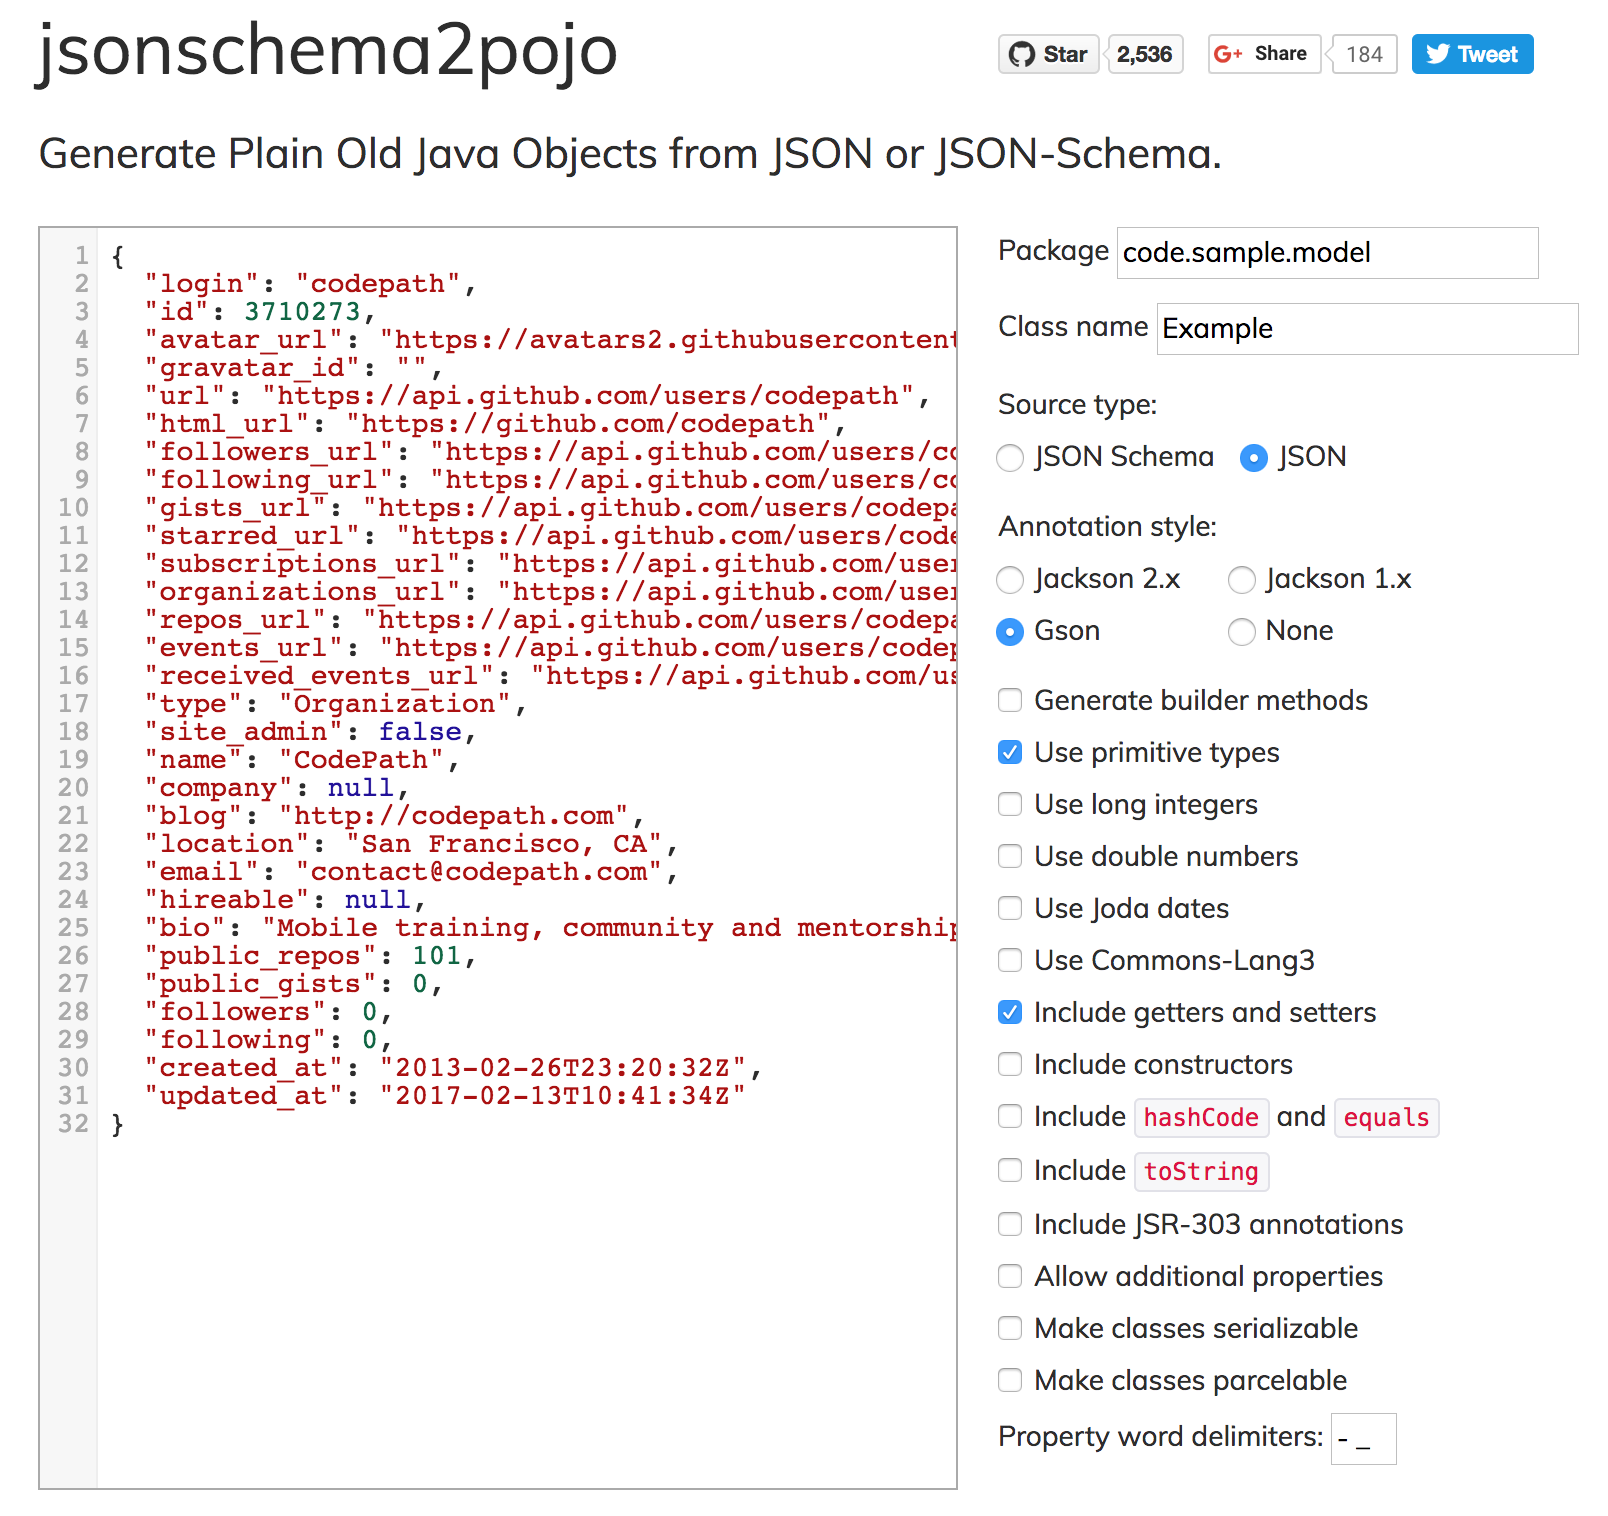The height and width of the screenshot is (1516, 1608).
Task: Edit the Property word delimiters field
Action: pos(1362,1439)
